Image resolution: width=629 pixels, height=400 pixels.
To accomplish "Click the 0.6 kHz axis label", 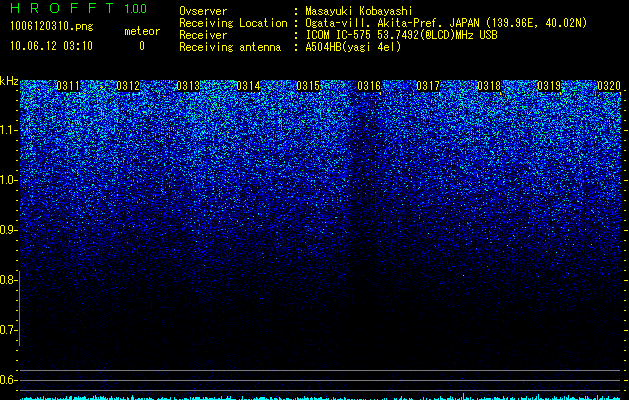I will point(7,380).
